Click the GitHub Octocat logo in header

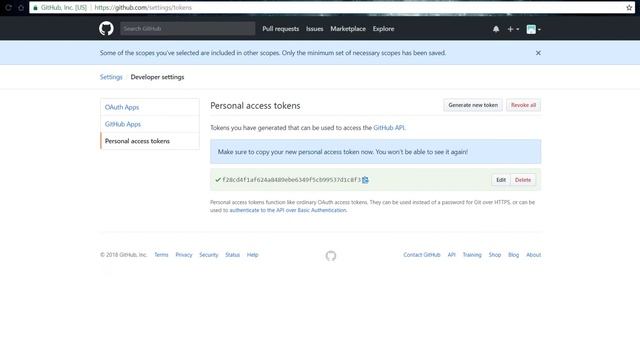click(x=106, y=29)
